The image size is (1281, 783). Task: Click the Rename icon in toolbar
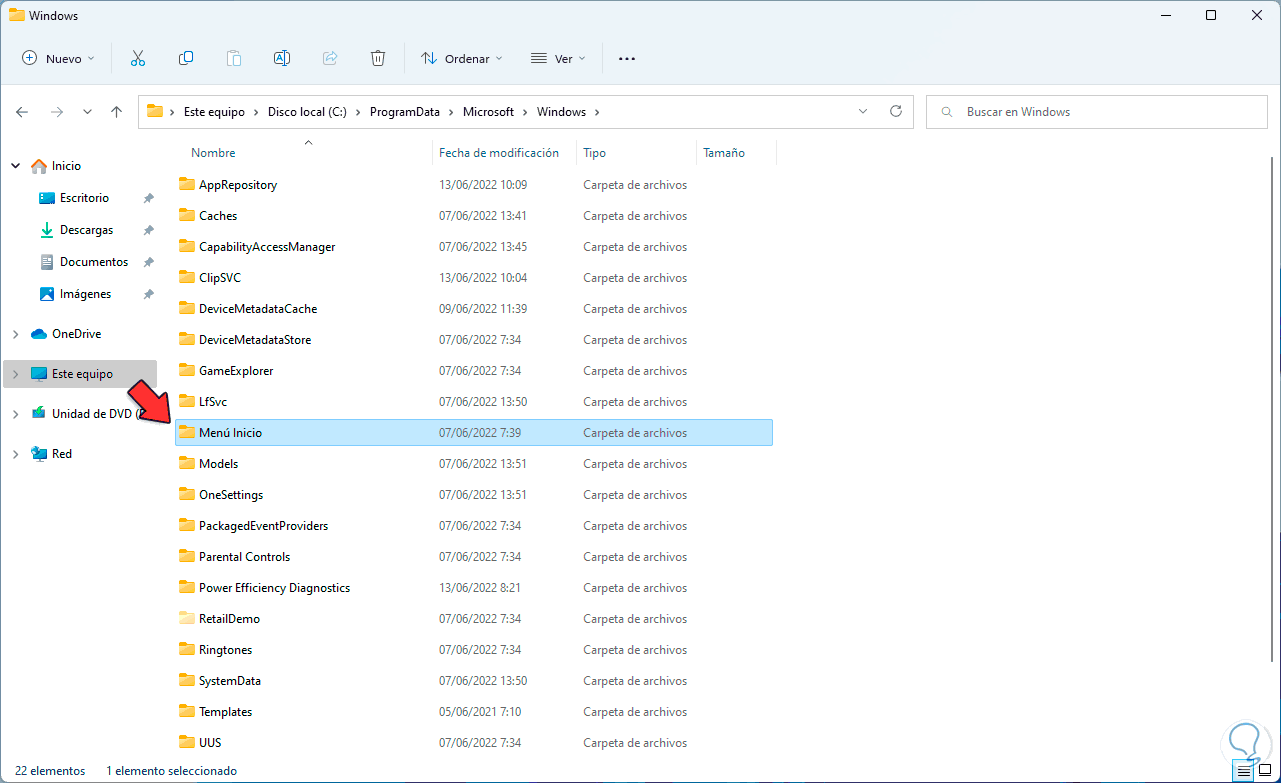282,58
